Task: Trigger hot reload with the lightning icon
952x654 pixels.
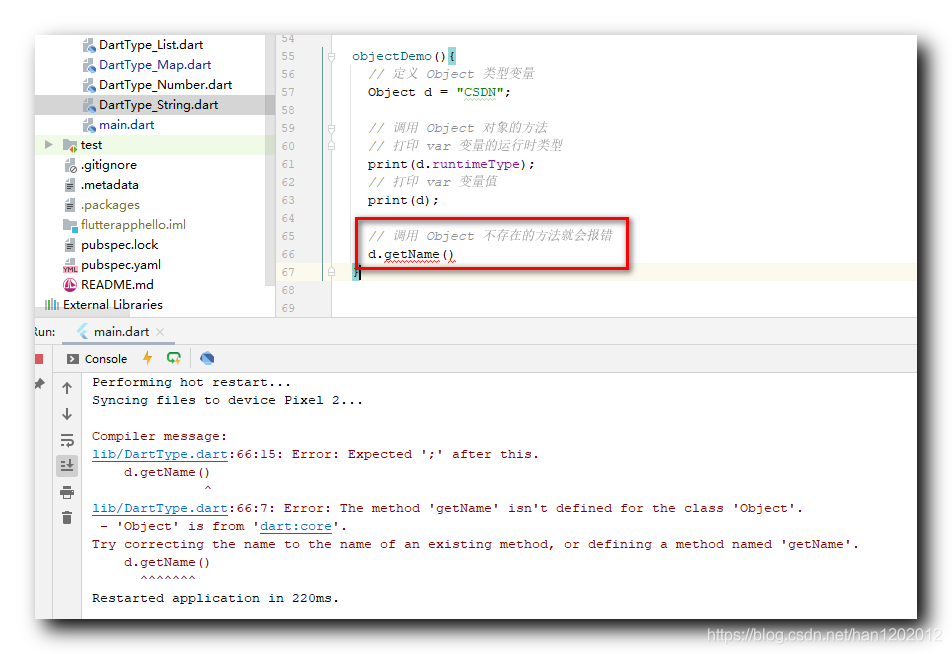Action: pyautogui.click(x=148, y=358)
